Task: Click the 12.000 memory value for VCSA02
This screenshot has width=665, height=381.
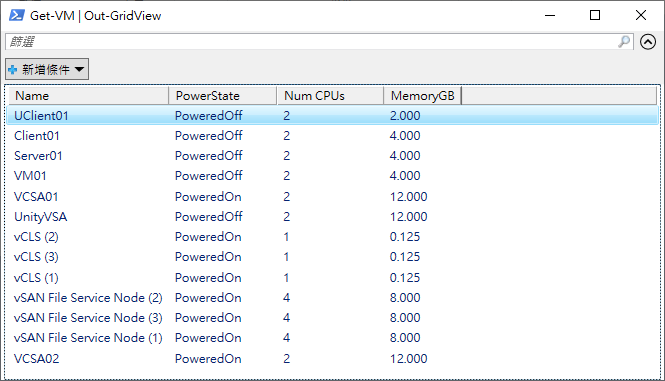Action: point(408,359)
